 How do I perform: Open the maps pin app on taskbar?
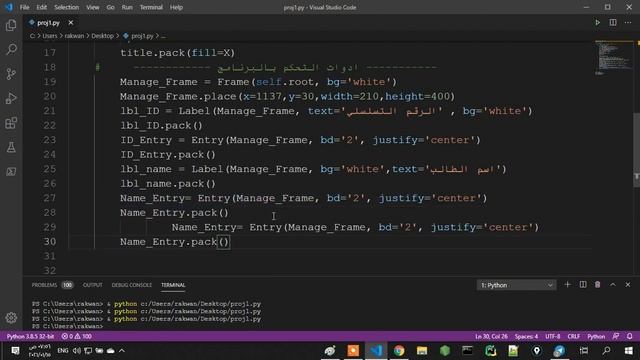[536, 351]
